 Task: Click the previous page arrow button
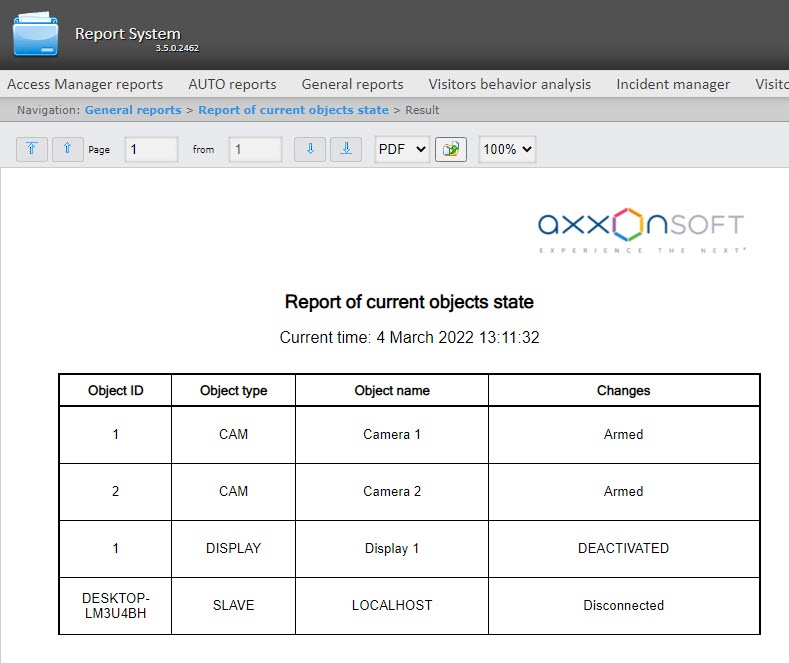67,149
